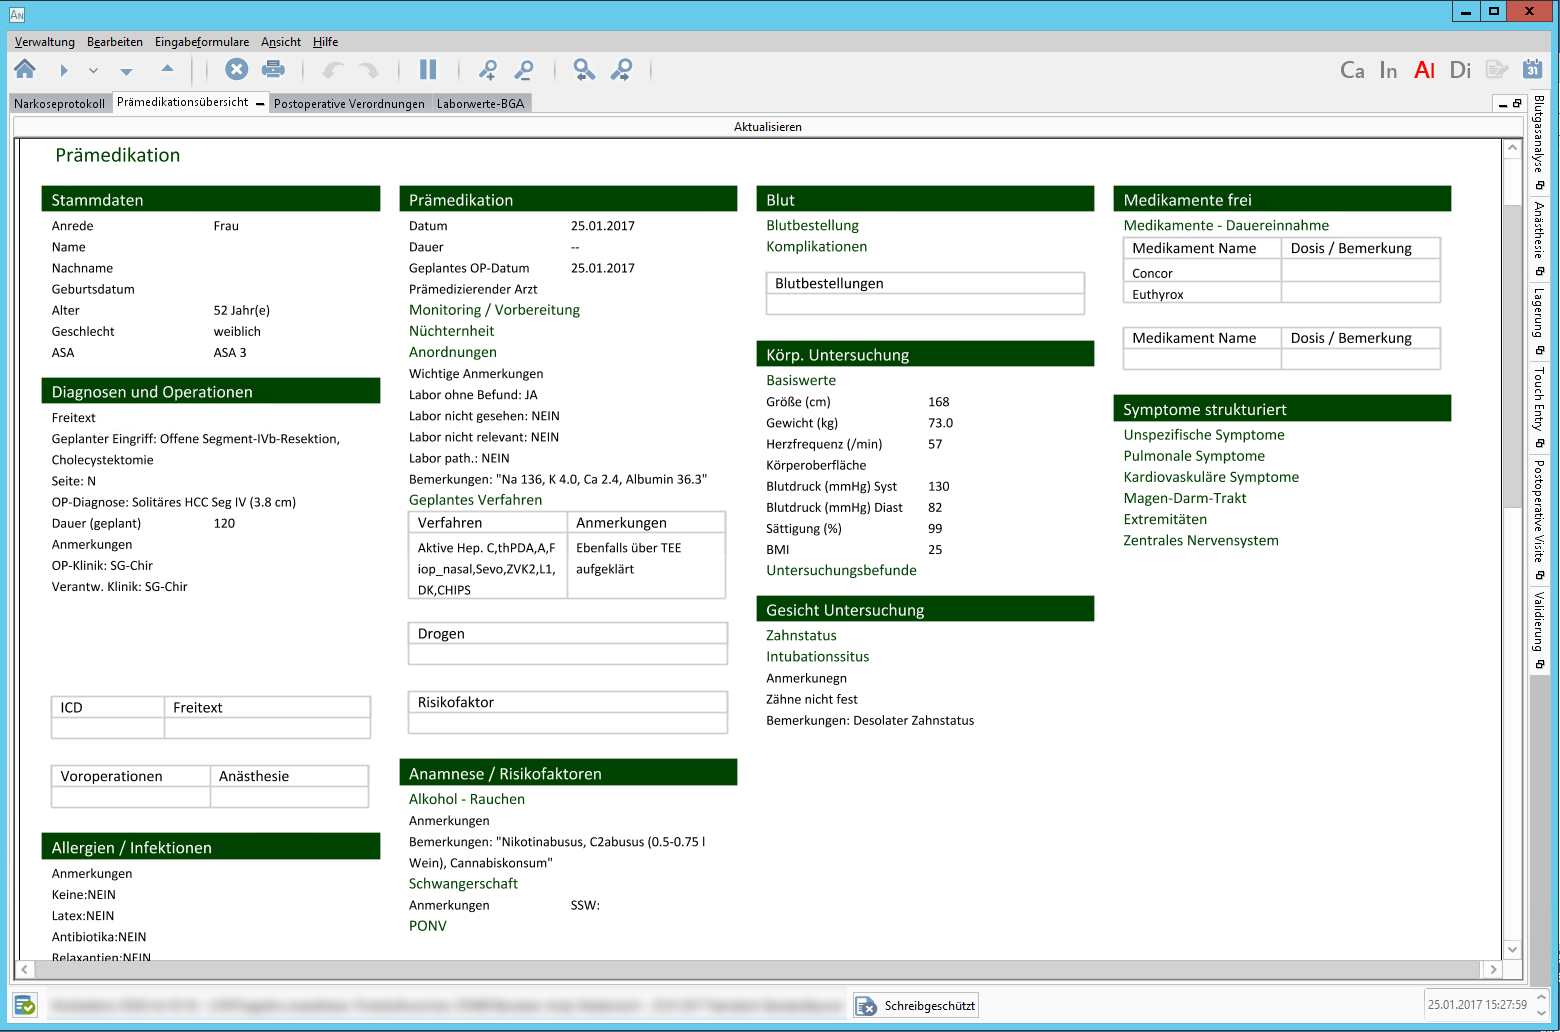
Task: Click the red Al allergy indicator
Action: 1424,70
